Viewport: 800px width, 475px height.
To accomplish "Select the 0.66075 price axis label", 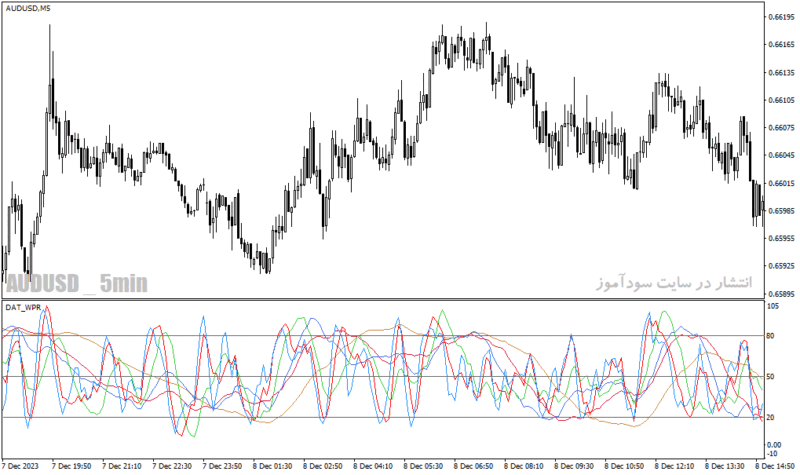I will 781,128.
